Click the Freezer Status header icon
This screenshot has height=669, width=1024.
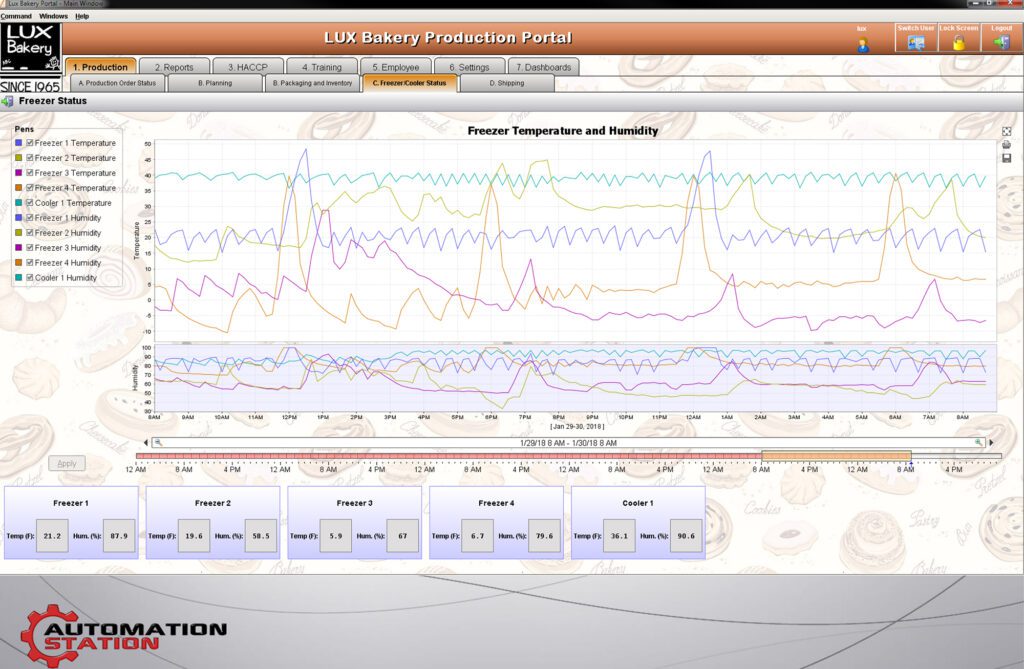pyautogui.click(x=8, y=101)
